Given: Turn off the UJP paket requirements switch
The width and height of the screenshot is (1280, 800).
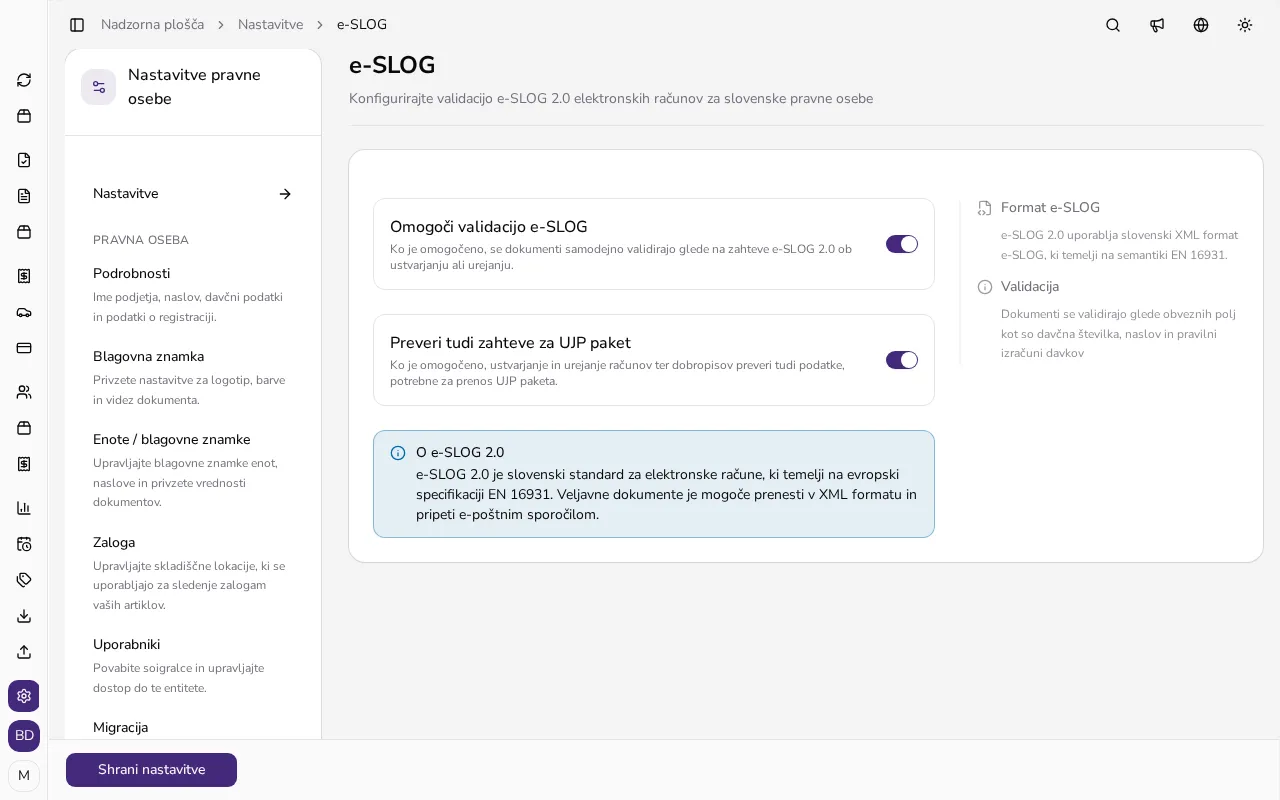Looking at the screenshot, I should [902, 360].
